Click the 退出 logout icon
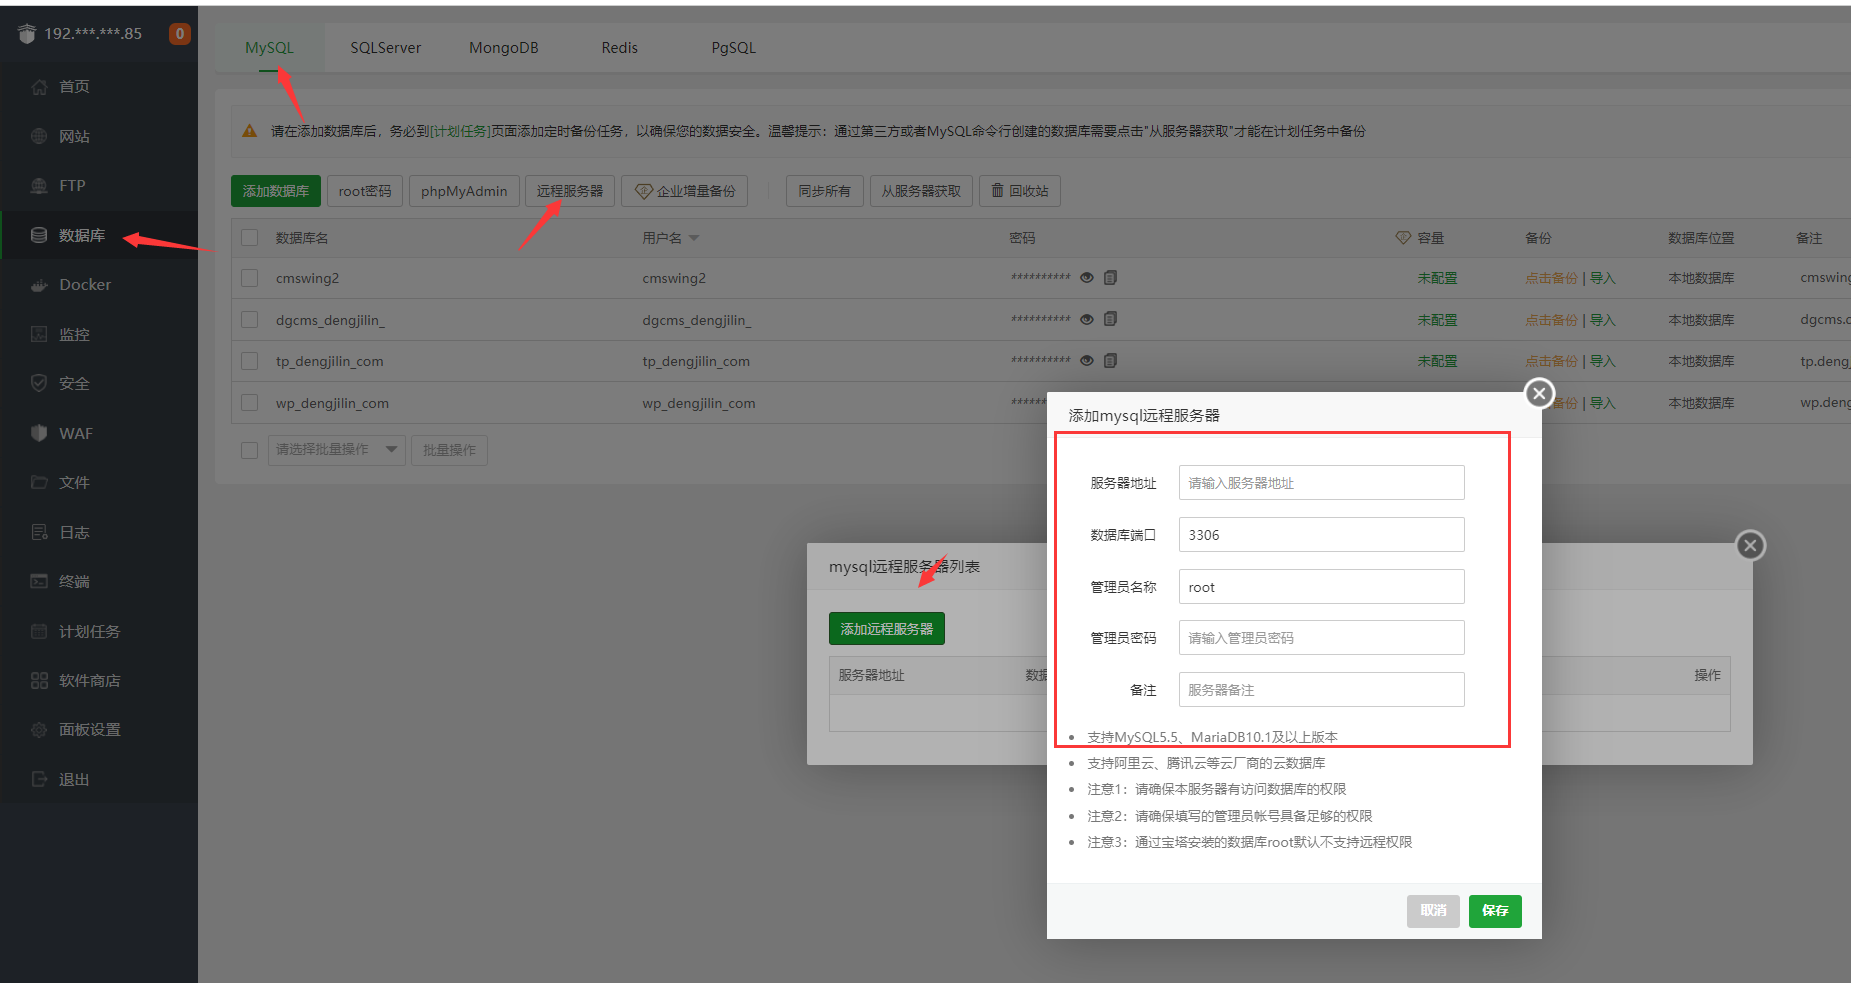1851x983 pixels. 39,779
